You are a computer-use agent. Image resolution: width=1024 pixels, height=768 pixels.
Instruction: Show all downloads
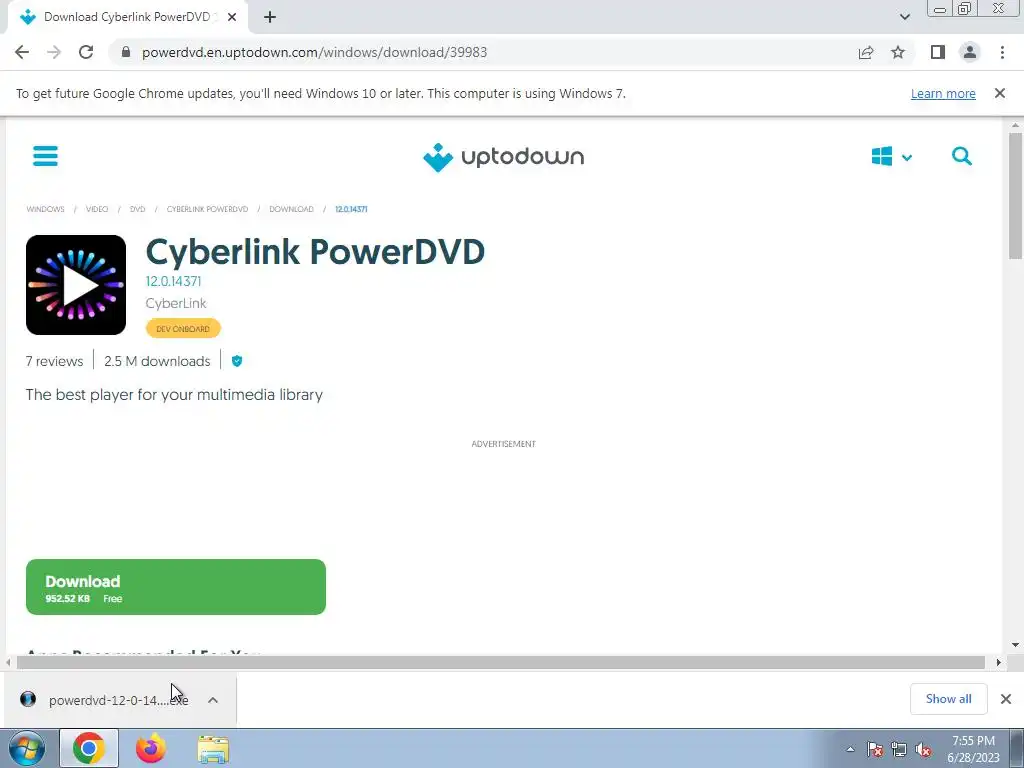click(948, 699)
